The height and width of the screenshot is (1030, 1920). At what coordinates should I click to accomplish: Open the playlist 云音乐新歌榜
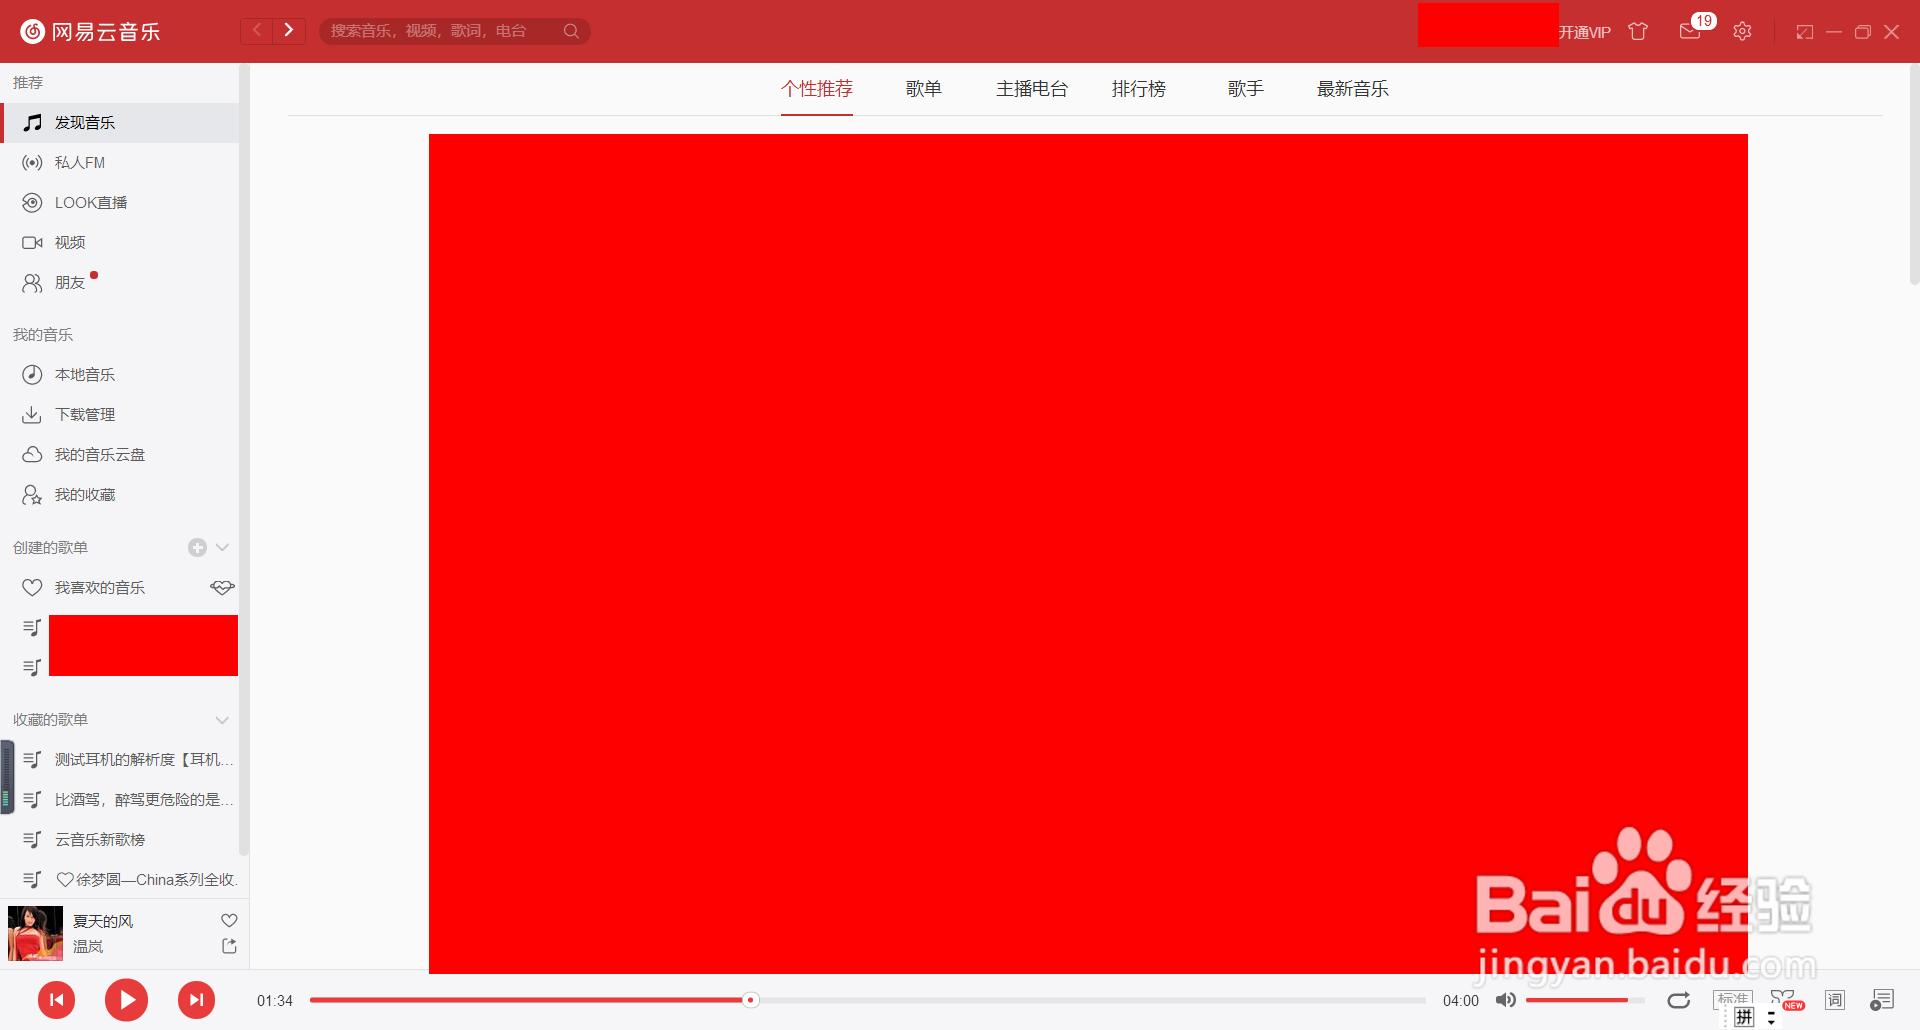click(x=100, y=839)
